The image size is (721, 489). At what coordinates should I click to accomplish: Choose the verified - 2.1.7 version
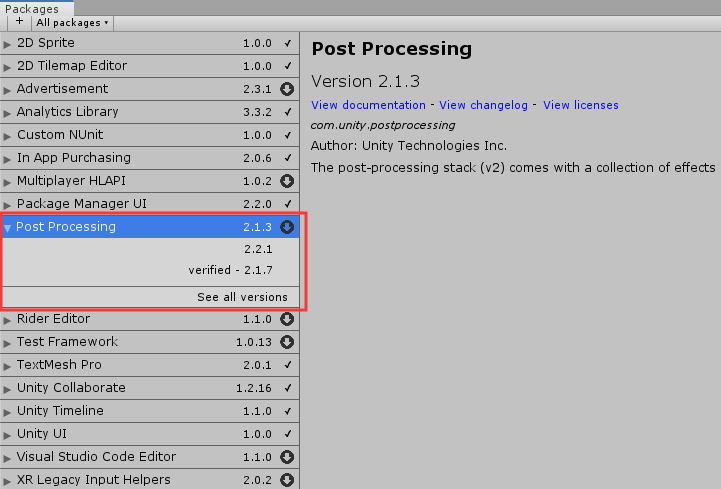(231, 271)
